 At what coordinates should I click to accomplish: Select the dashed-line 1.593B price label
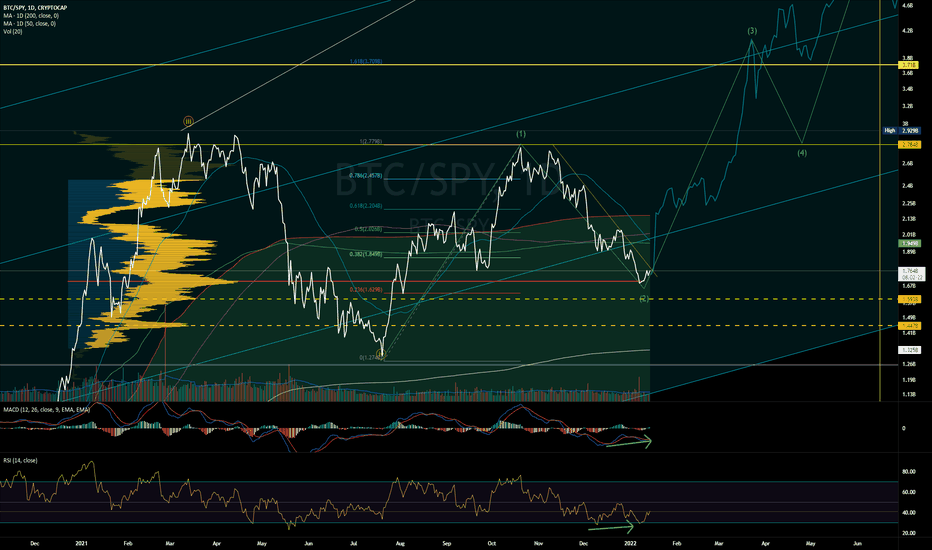909,299
